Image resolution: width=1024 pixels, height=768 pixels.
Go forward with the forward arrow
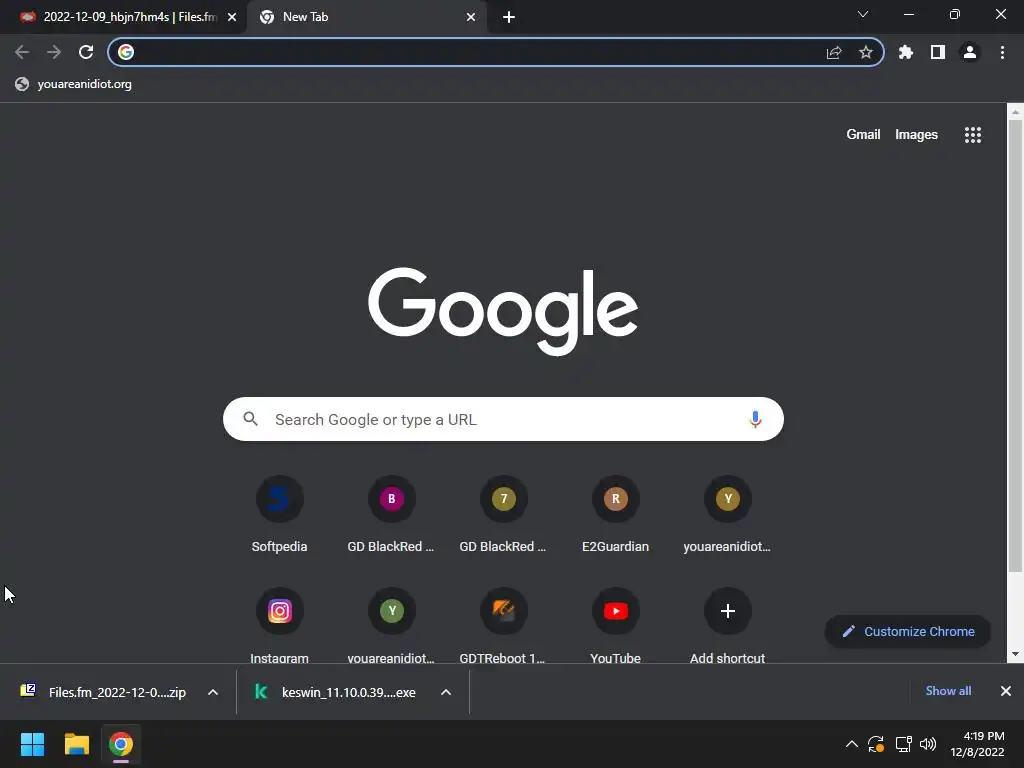[x=54, y=52]
